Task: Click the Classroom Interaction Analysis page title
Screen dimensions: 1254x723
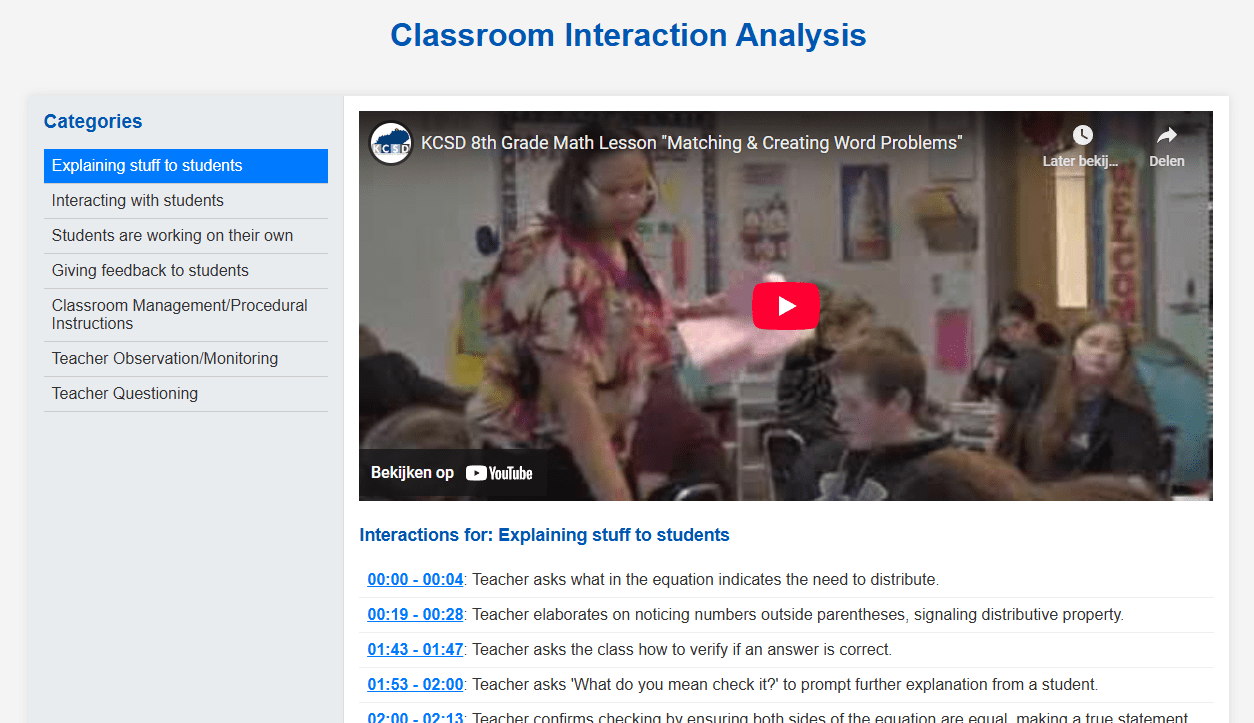Action: click(x=628, y=35)
